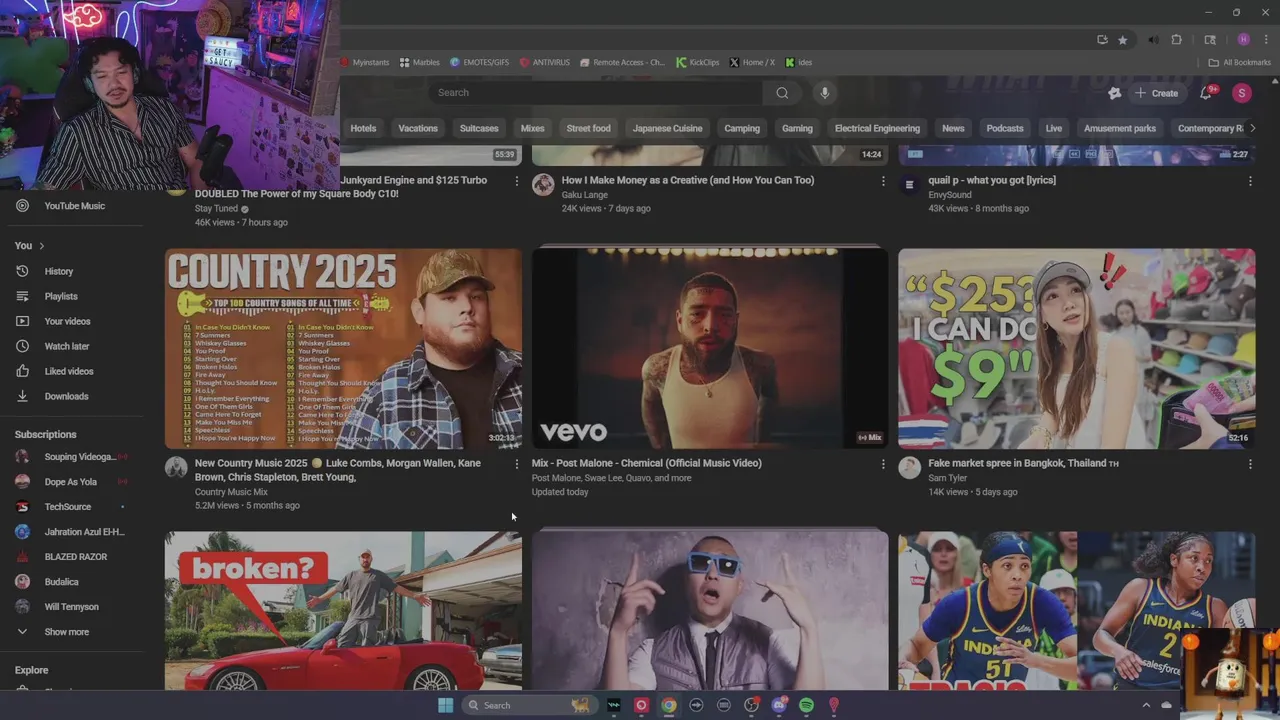Switch to Chrome in the taskbar
Viewport: 1280px width, 720px height.
point(668,705)
